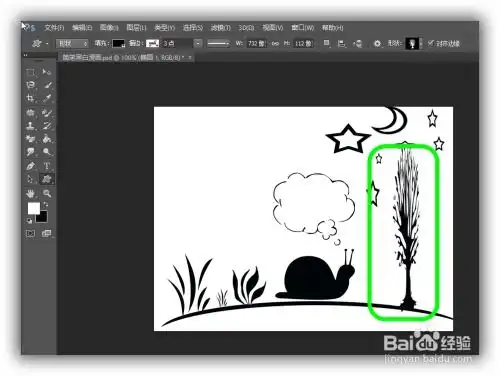Open the 滤镜(T) menu
This screenshot has width=500, height=376.
220,28
